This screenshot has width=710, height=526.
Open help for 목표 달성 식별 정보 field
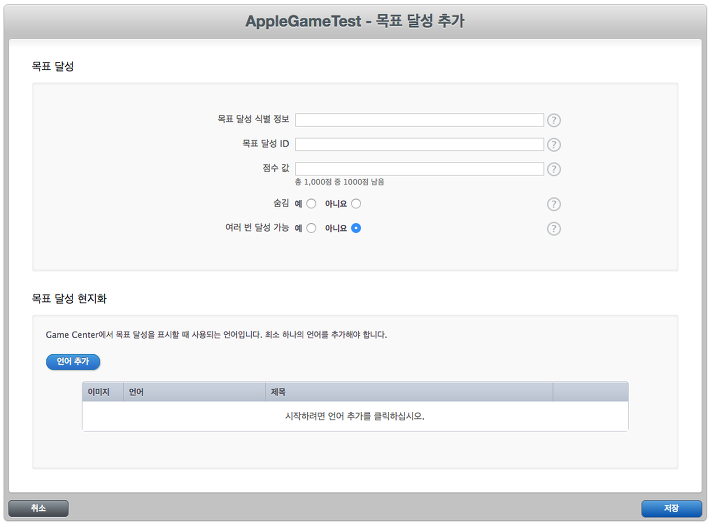click(x=553, y=120)
